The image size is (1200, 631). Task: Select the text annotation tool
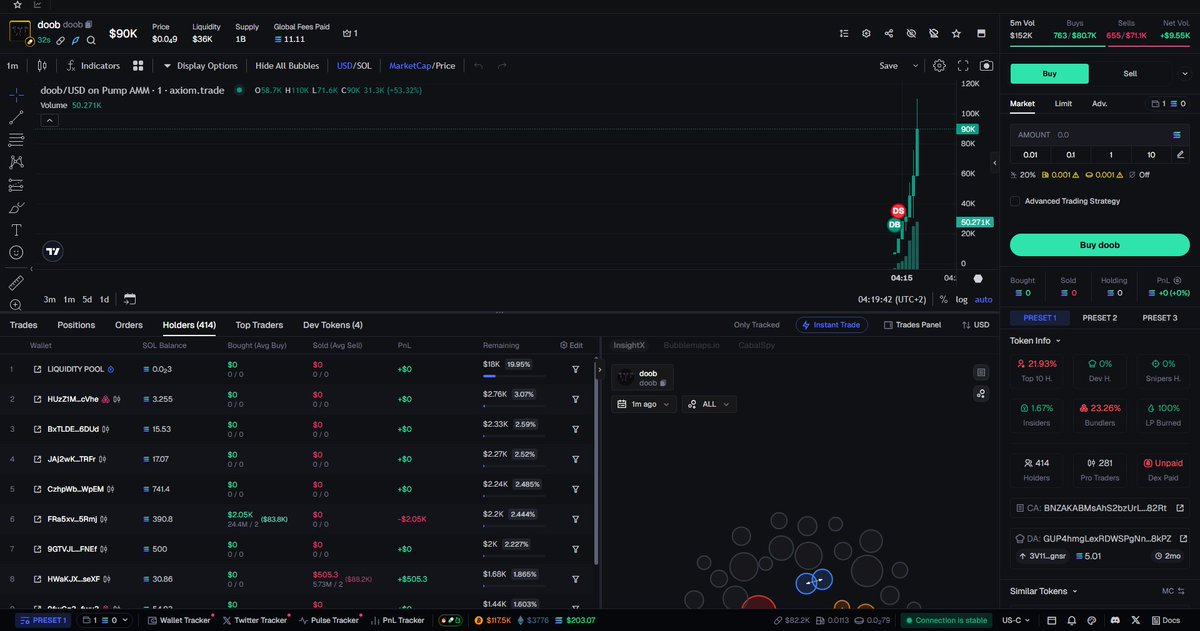coord(16,230)
